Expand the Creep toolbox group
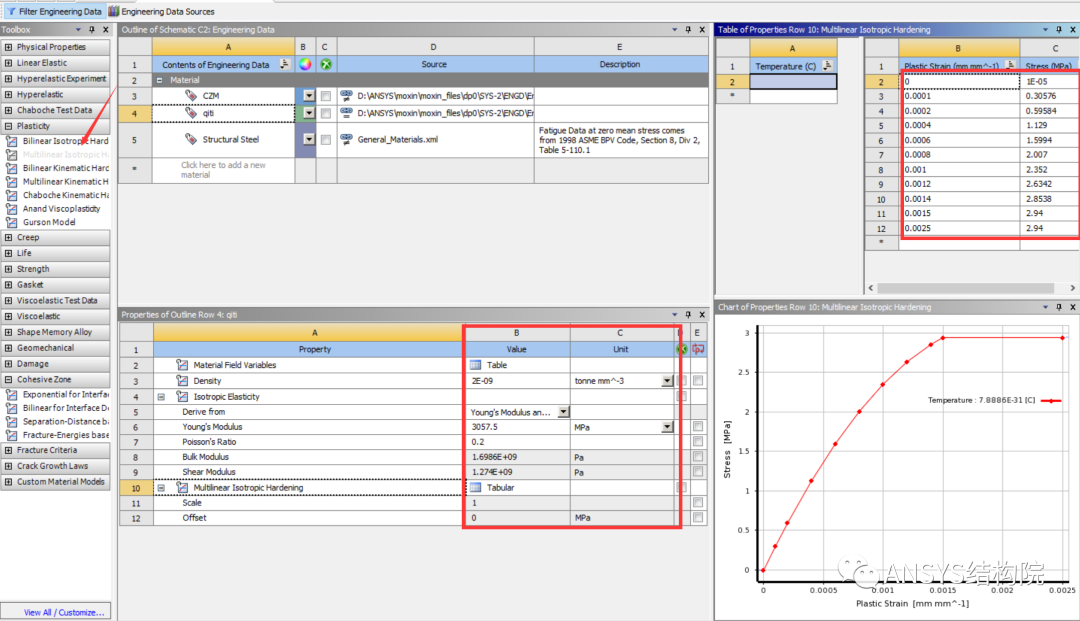 coord(8,237)
